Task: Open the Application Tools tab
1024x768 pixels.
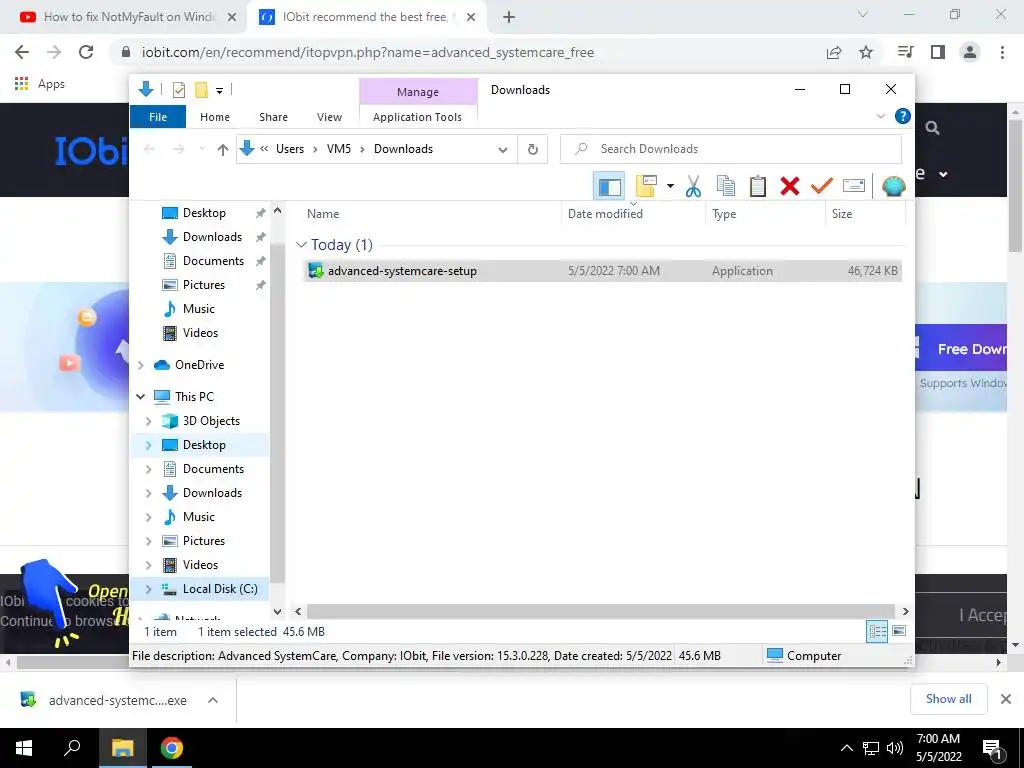Action: coord(417,117)
